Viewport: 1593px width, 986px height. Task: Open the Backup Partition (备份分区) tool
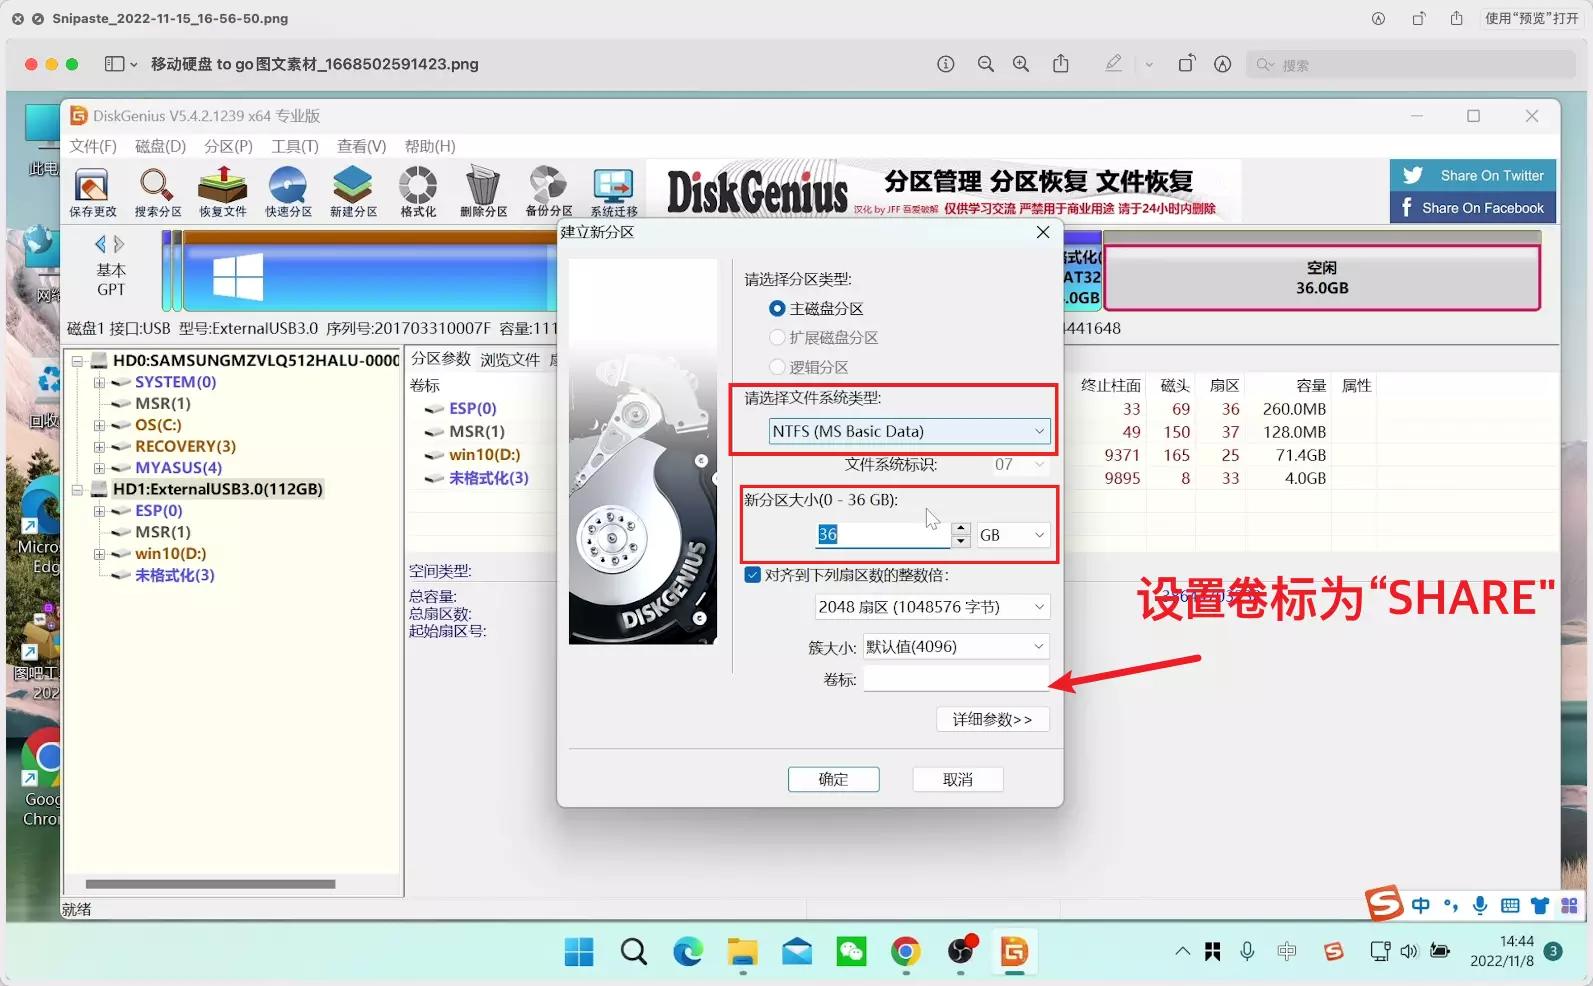click(x=548, y=192)
